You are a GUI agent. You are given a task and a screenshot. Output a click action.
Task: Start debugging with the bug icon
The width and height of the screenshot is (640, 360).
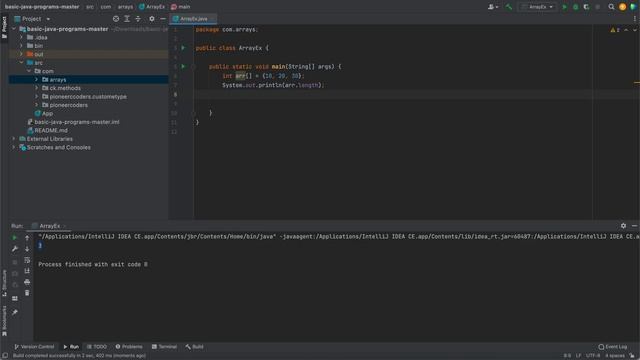[x=576, y=7]
